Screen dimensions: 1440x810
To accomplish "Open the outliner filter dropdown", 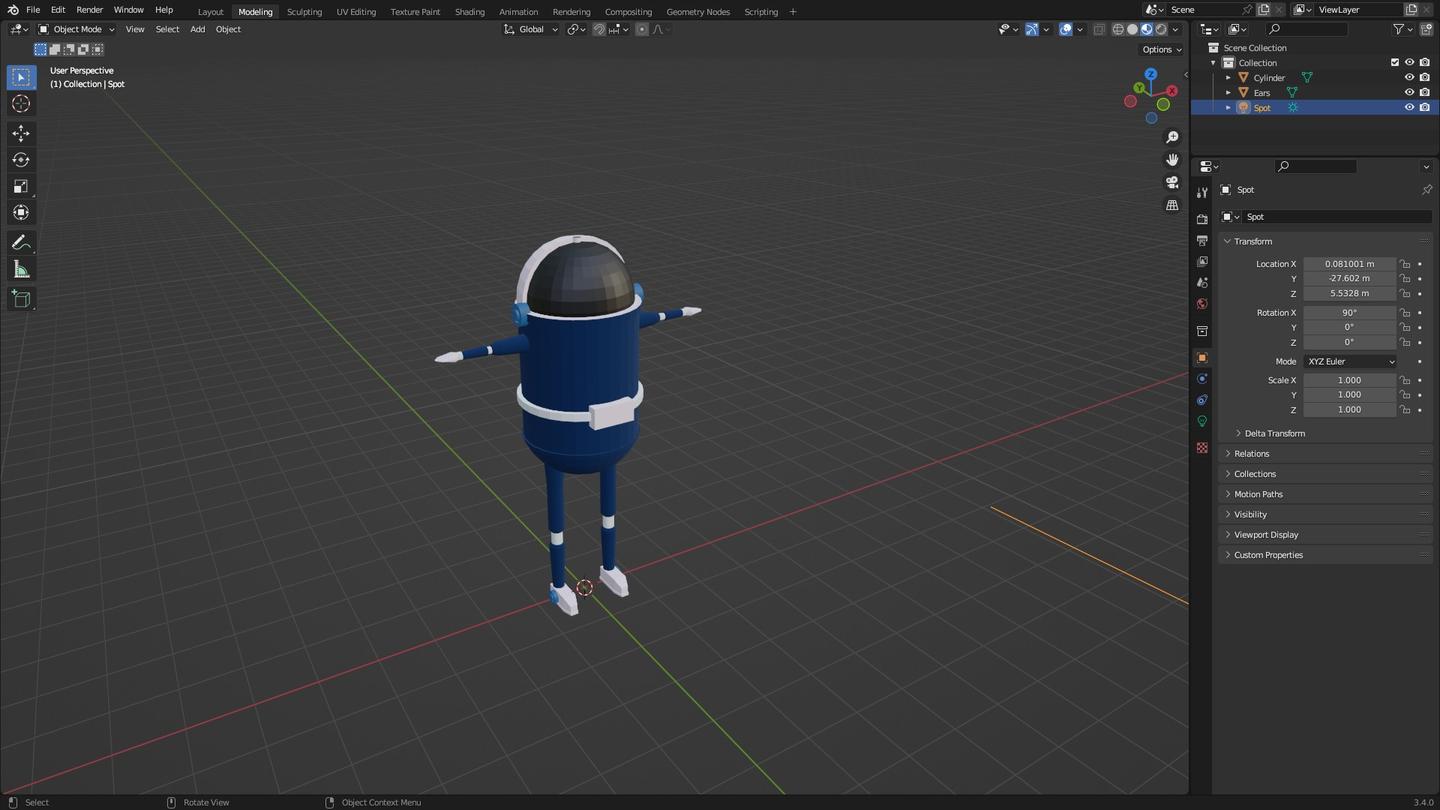I will tap(1403, 30).
